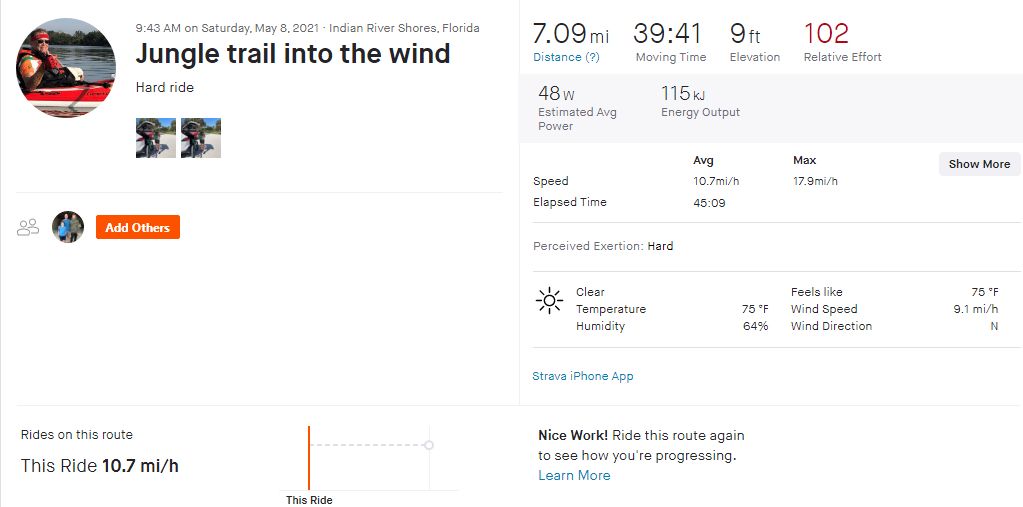Click the 39:41 Moving Time stat
The image size is (1023, 507).
[x=670, y=42]
